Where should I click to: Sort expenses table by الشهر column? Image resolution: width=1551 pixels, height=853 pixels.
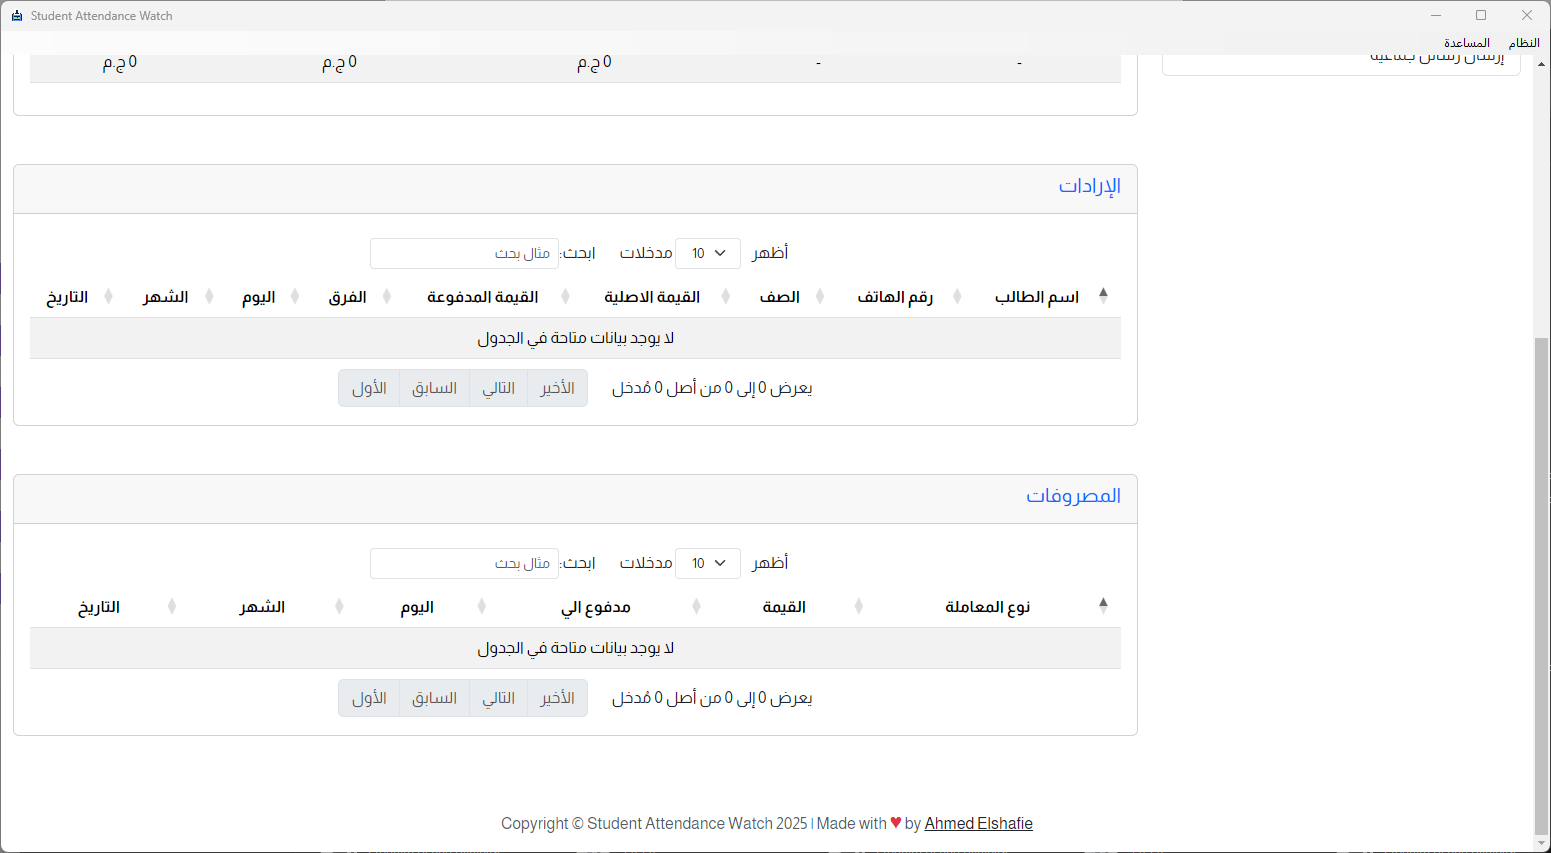coord(262,607)
